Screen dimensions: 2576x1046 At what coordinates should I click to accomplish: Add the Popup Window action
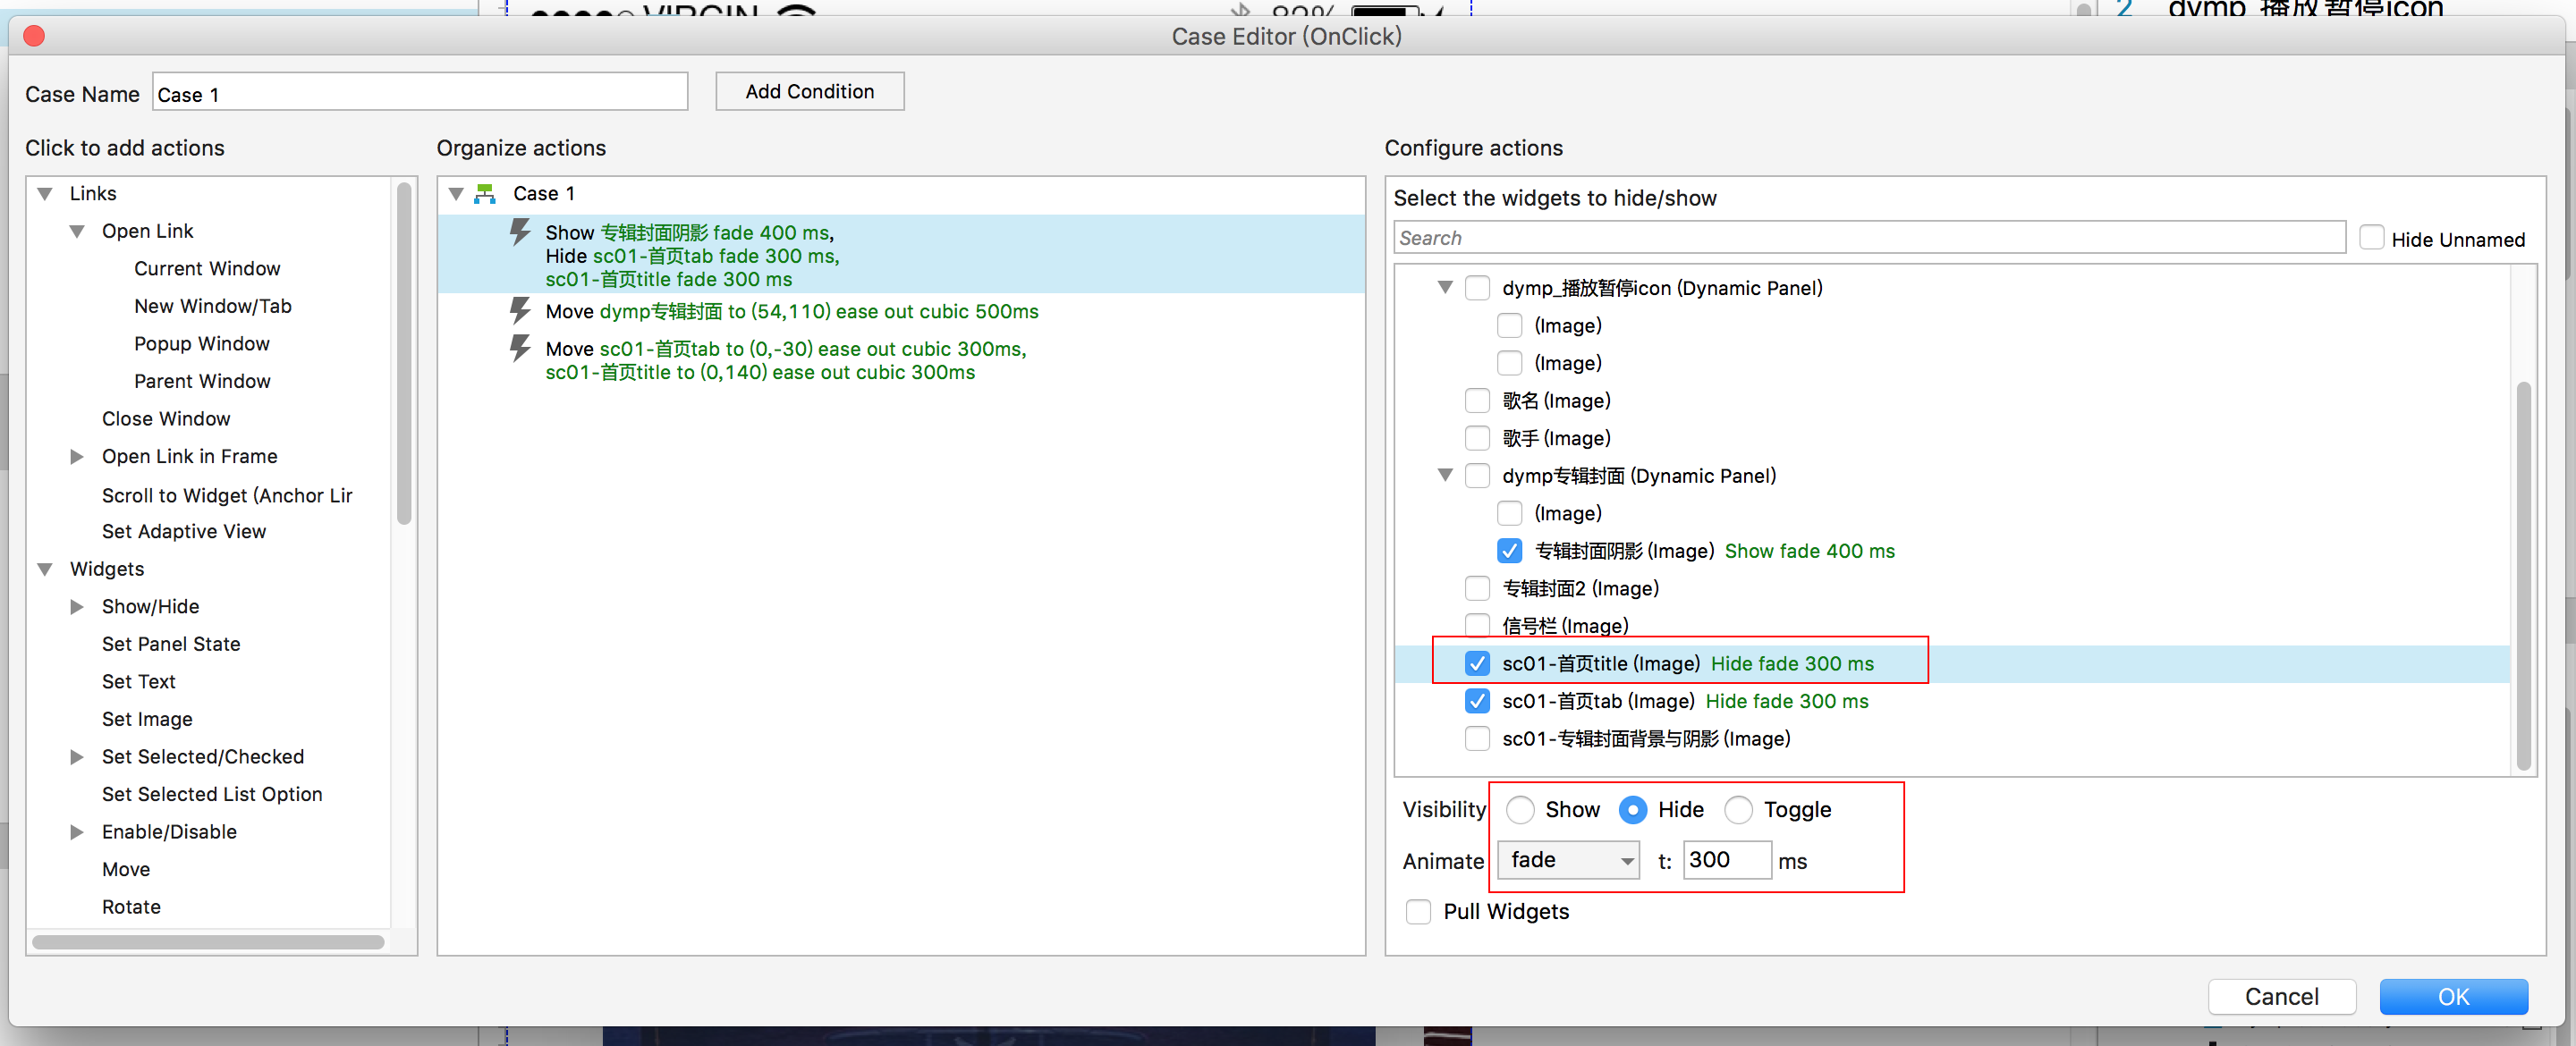(x=201, y=344)
